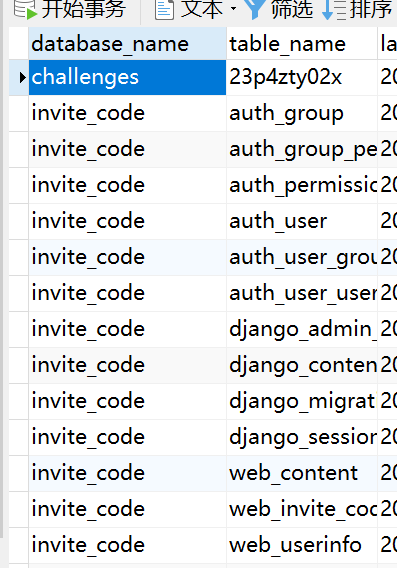Select the django_conten table name cell

[x=302, y=366]
